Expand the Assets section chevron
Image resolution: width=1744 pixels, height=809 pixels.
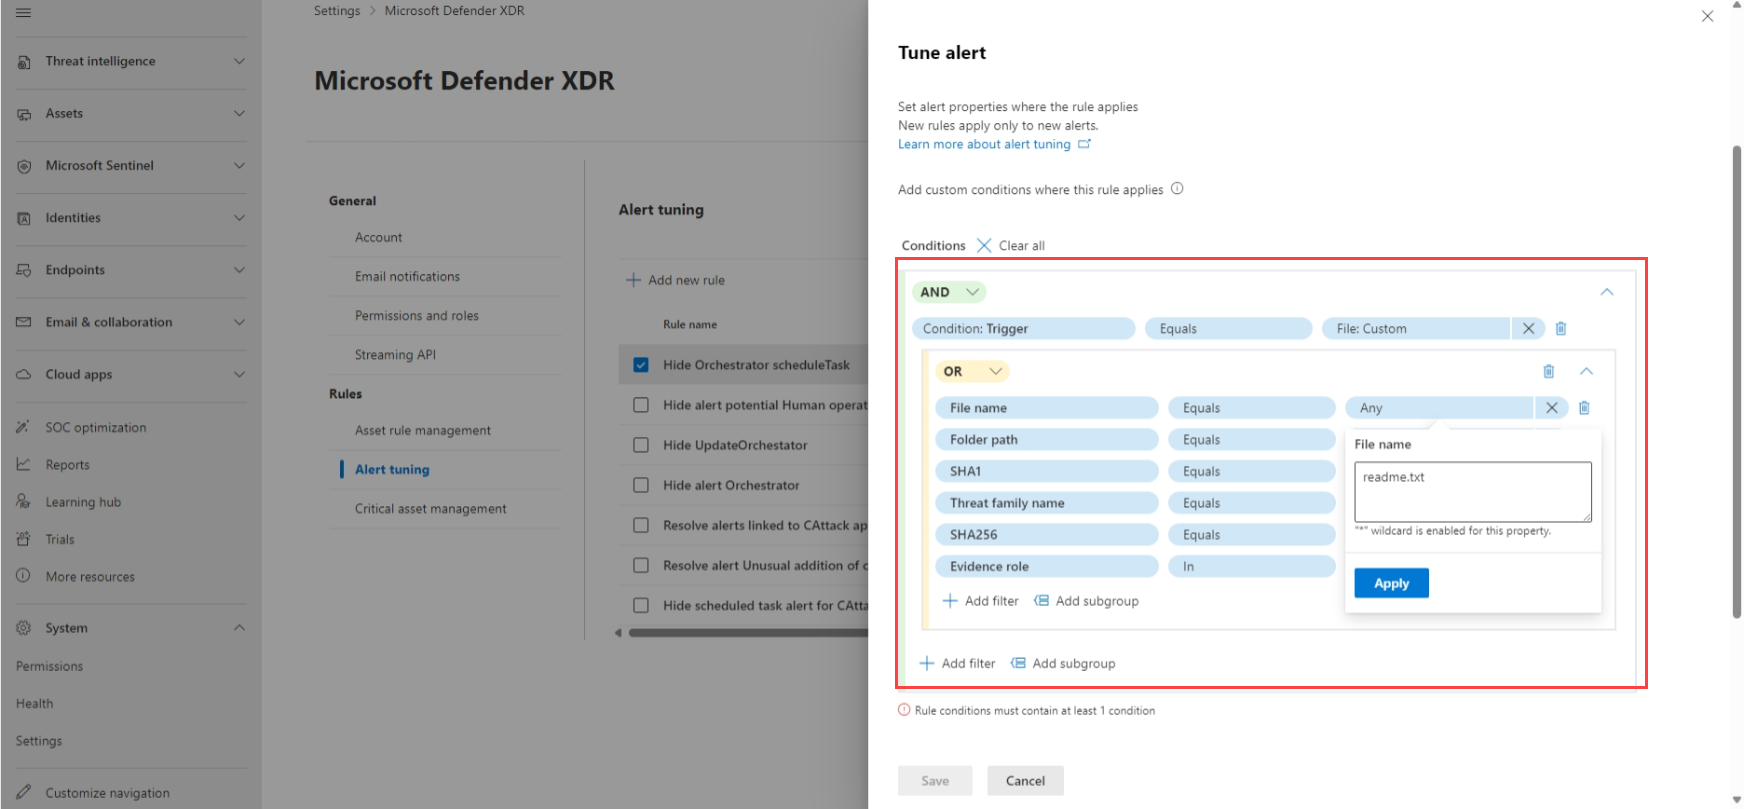[x=239, y=114]
